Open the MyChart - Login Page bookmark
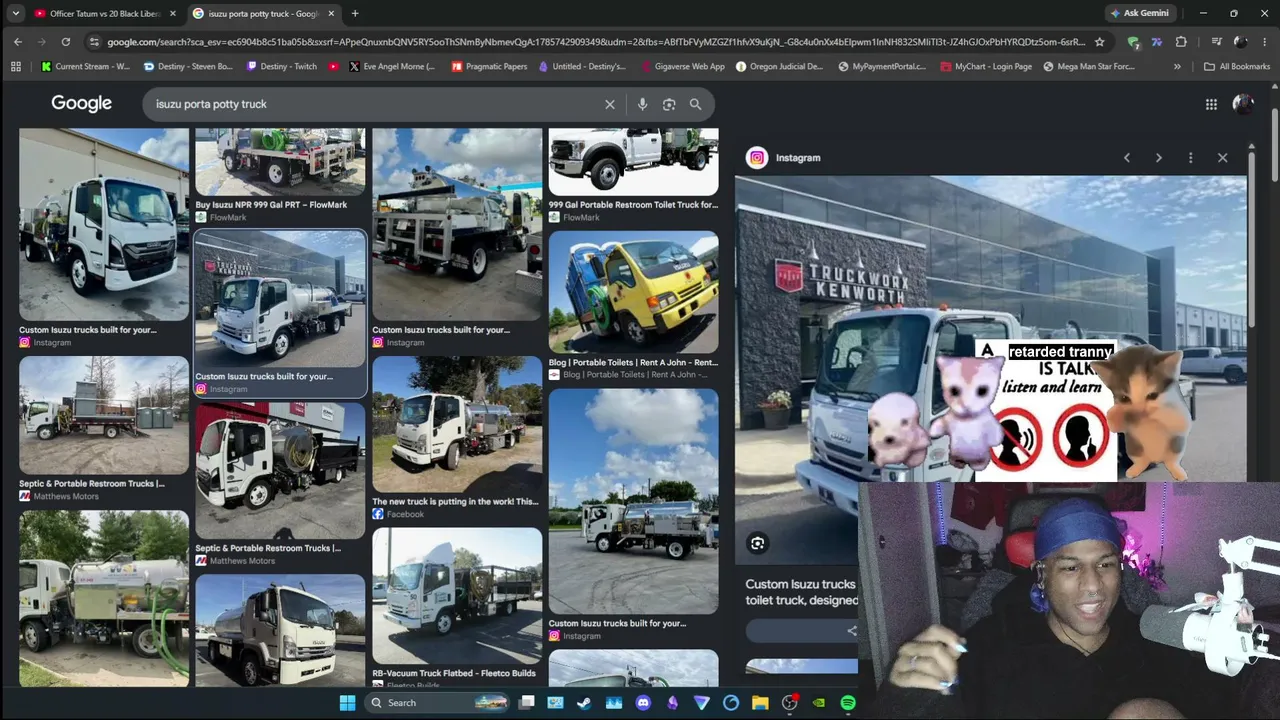Viewport: 1280px width, 720px height. (985, 67)
